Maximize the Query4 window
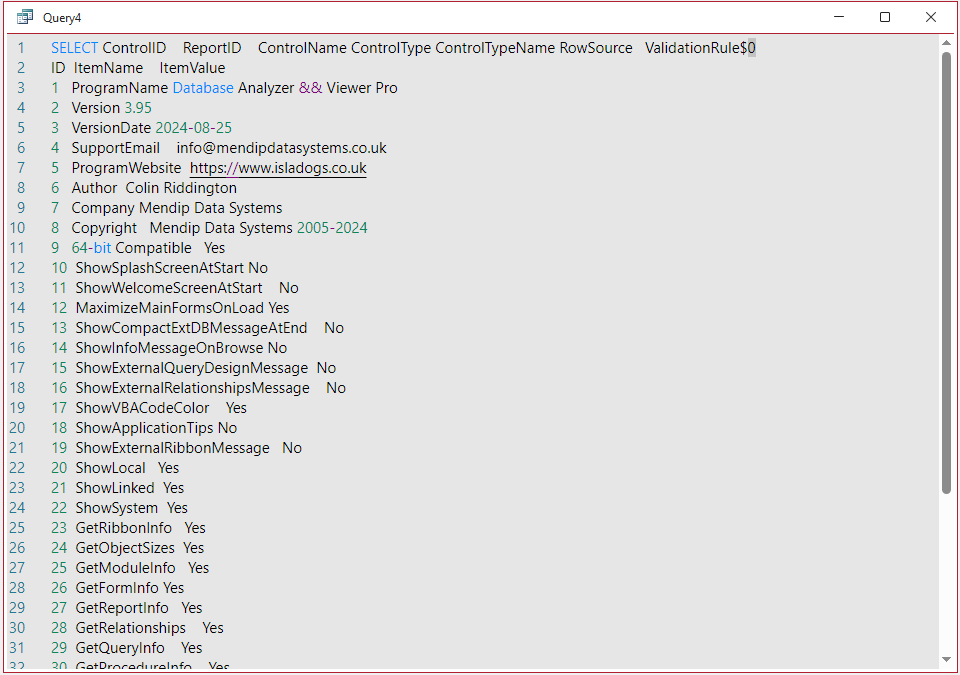Viewport: 960px width, 675px height. (885, 17)
